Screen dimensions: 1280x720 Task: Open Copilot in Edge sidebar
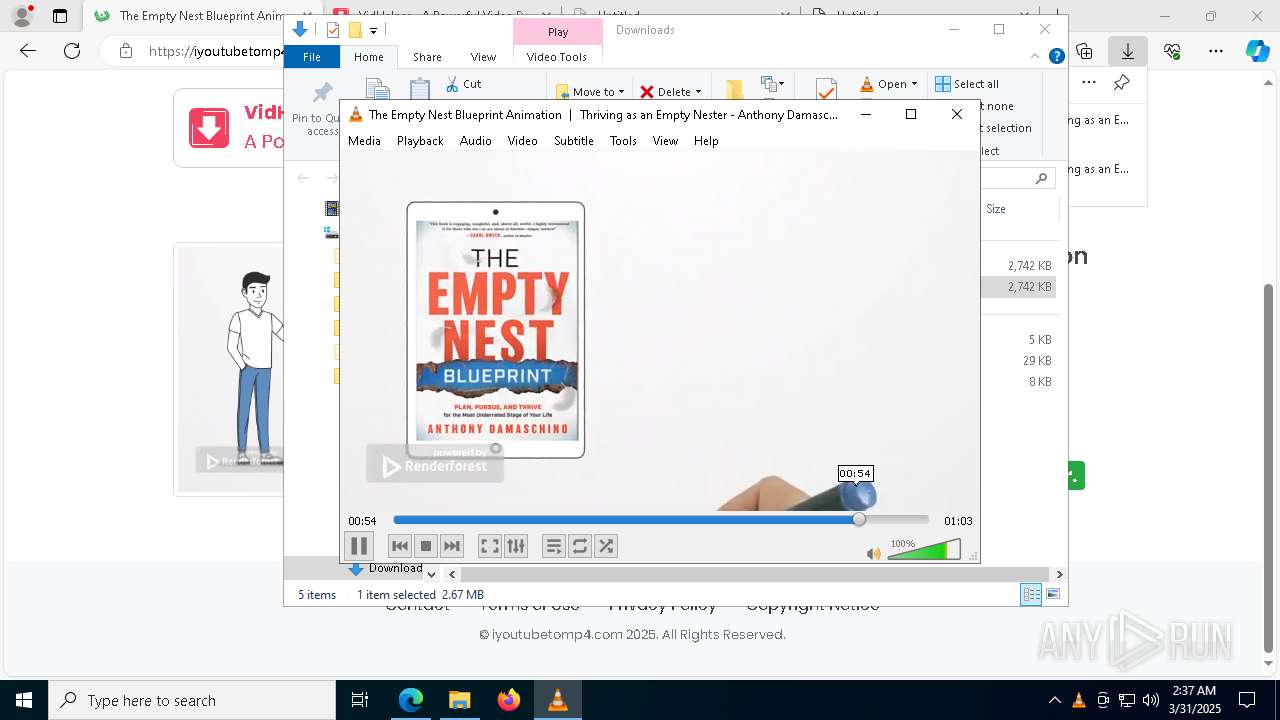[1258, 51]
